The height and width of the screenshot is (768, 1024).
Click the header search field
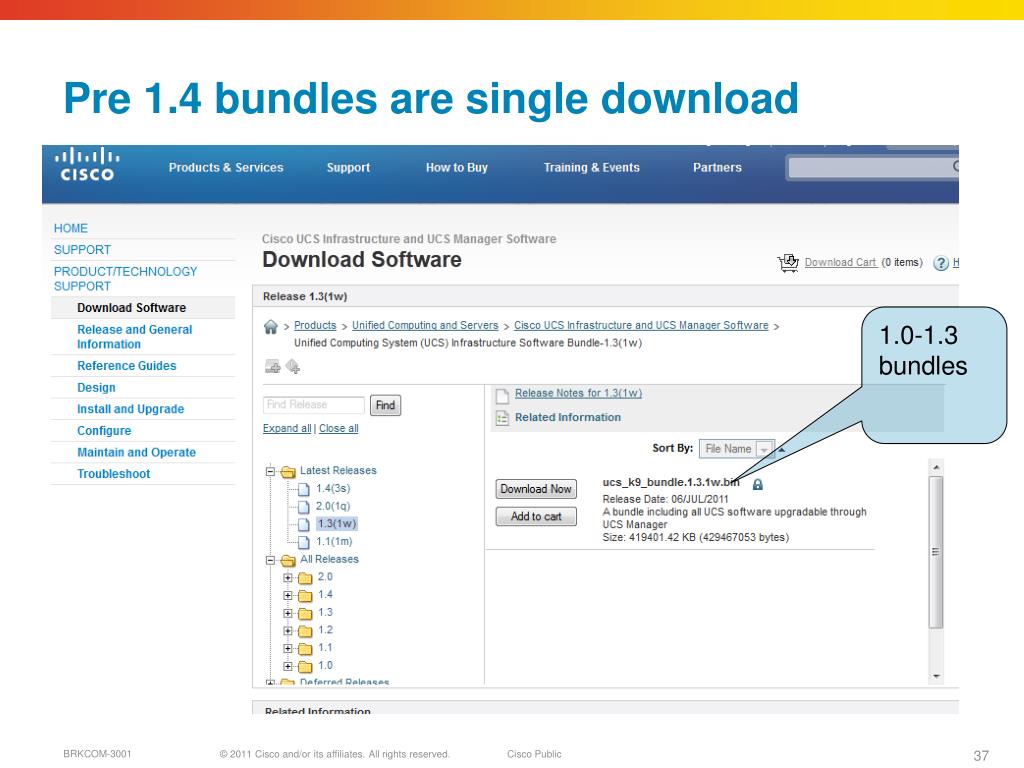tap(873, 167)
